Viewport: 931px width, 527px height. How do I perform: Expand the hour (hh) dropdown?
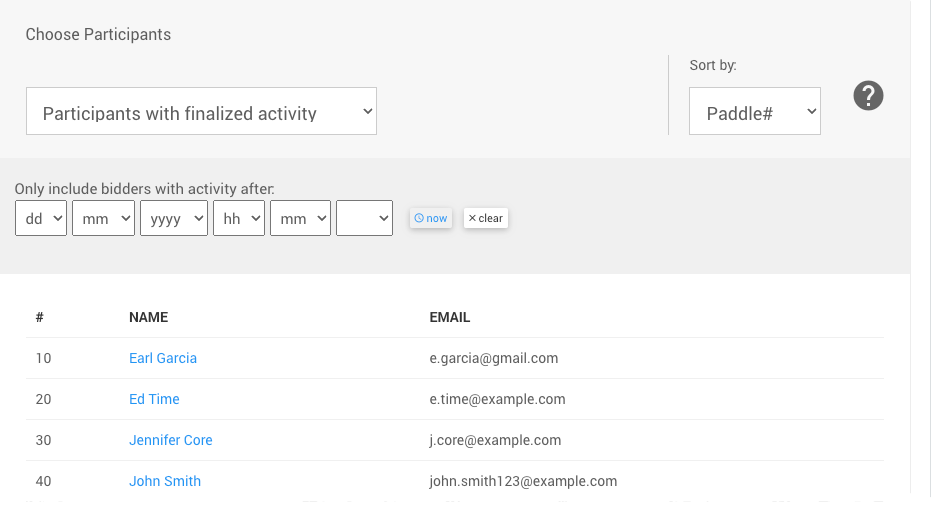tap(238, 218)
